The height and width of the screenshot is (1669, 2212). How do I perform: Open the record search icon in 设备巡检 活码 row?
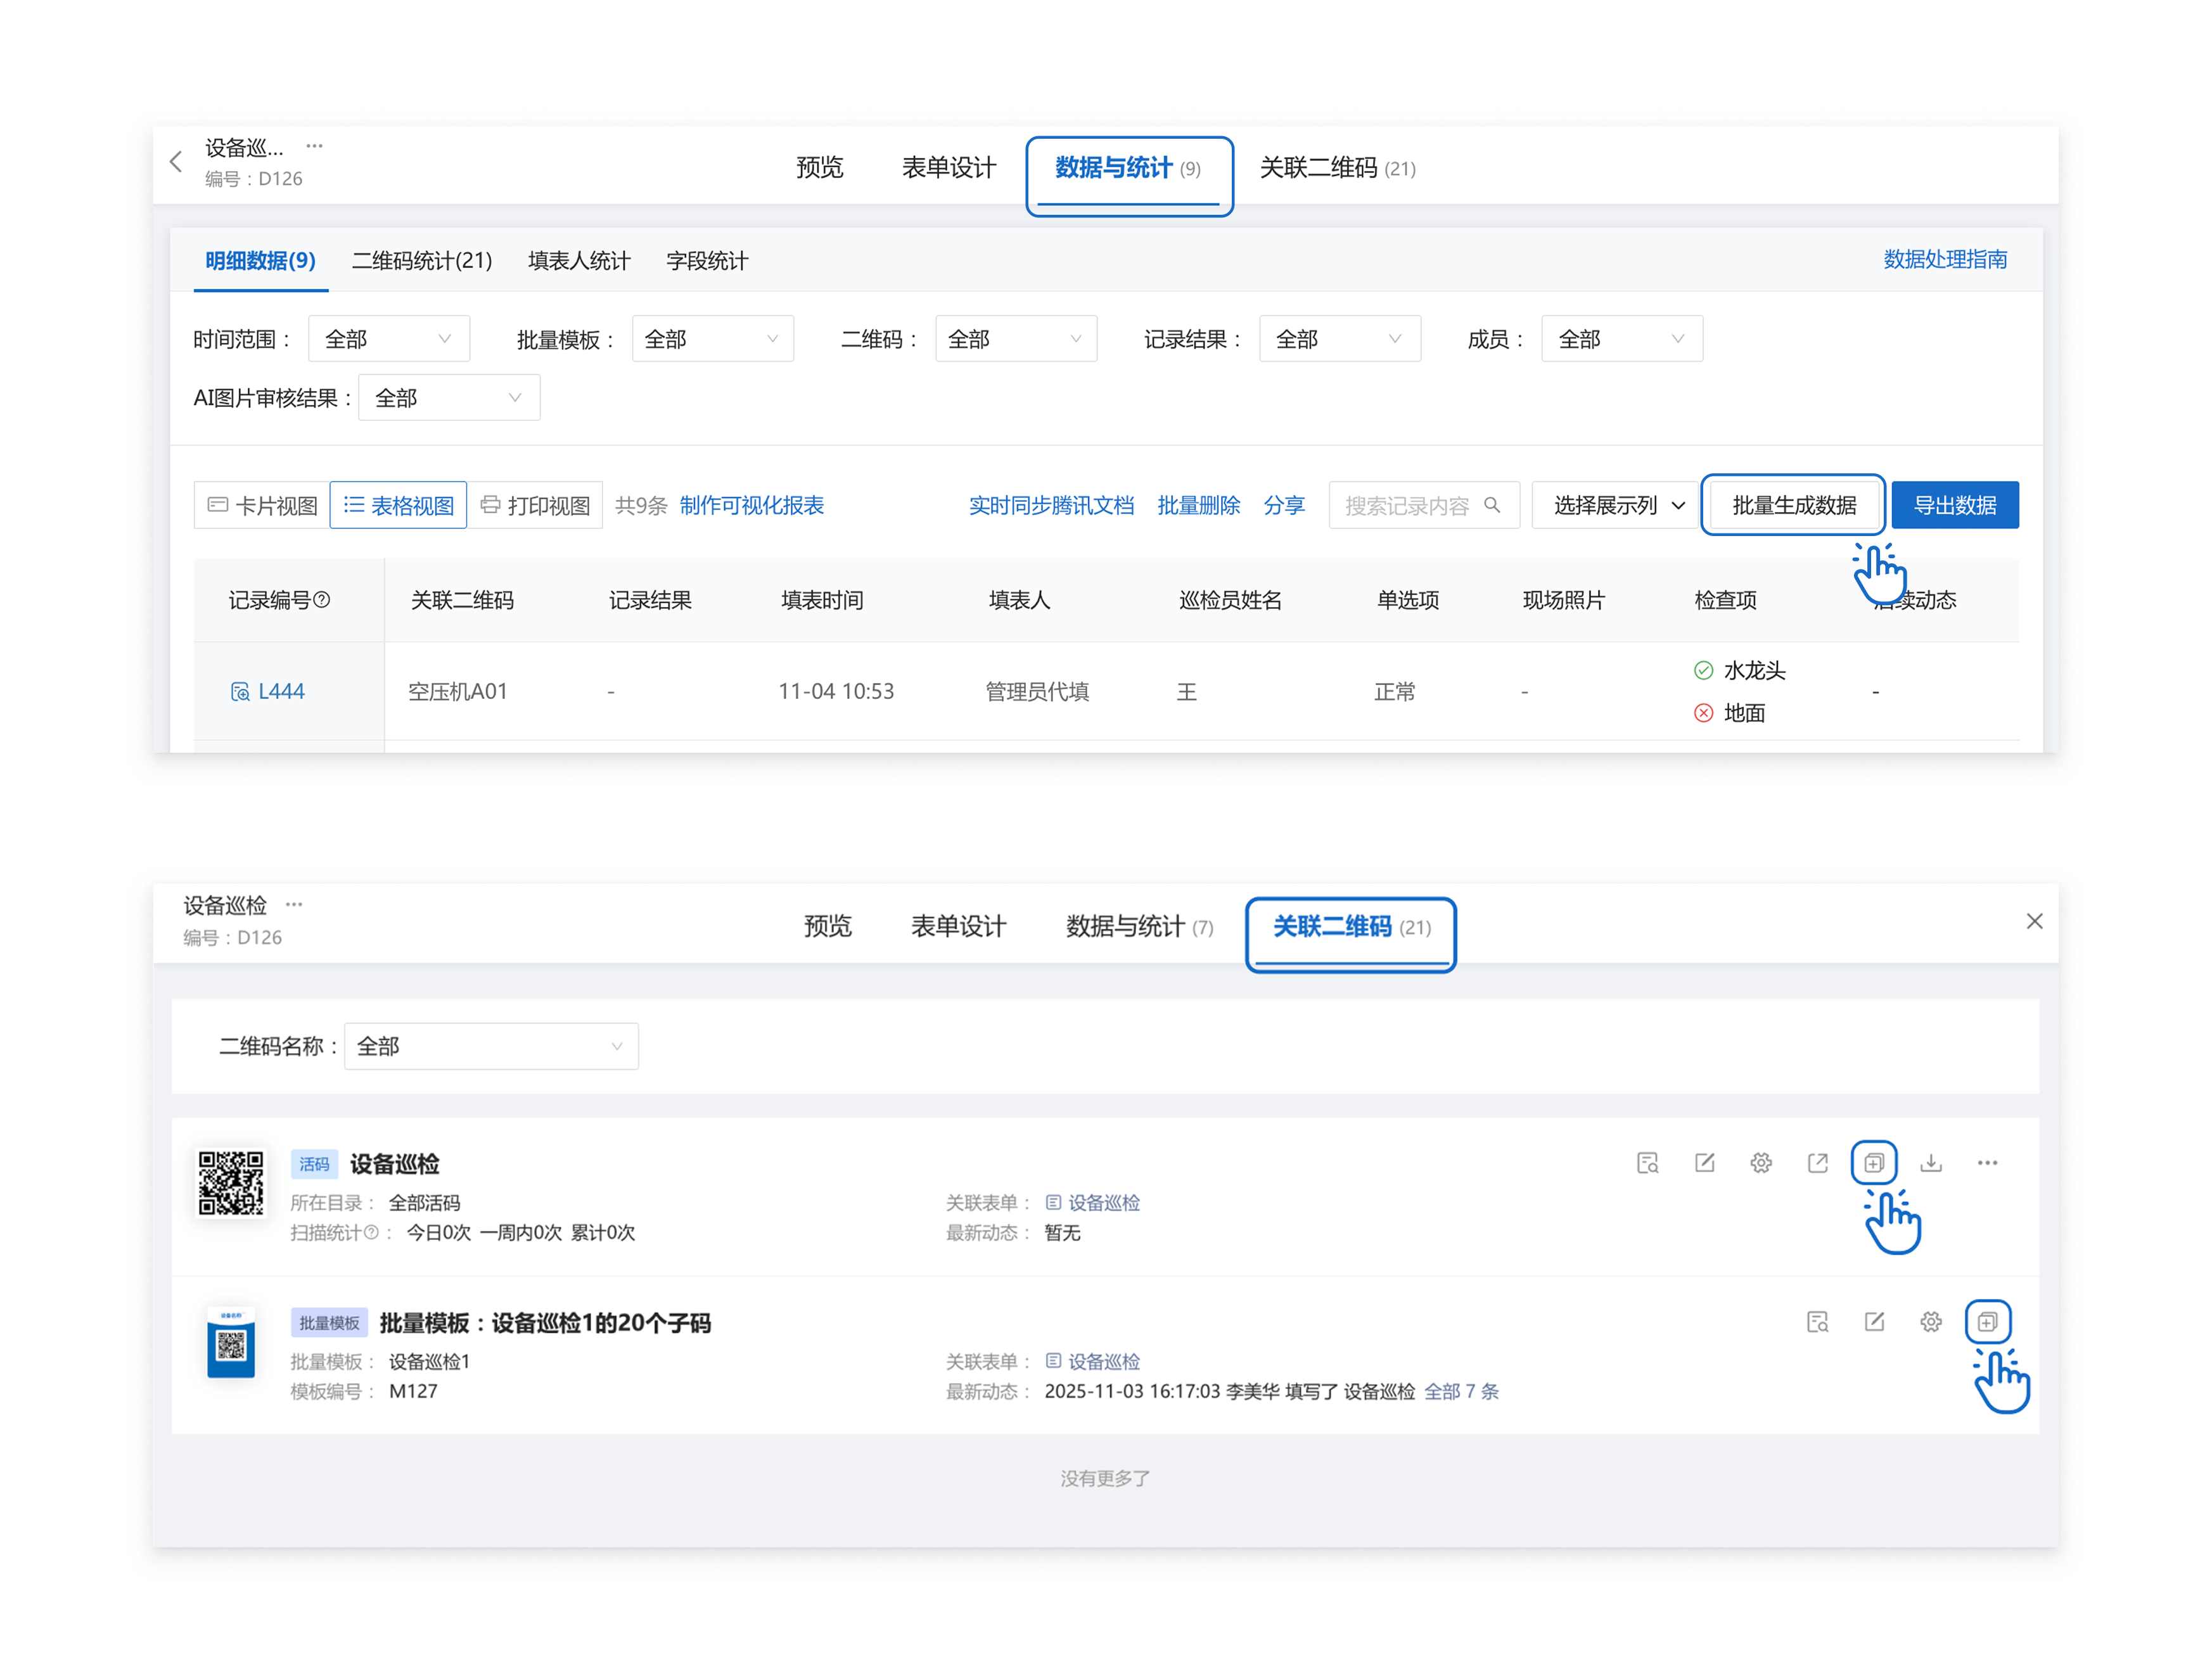click(1647, 1163)
